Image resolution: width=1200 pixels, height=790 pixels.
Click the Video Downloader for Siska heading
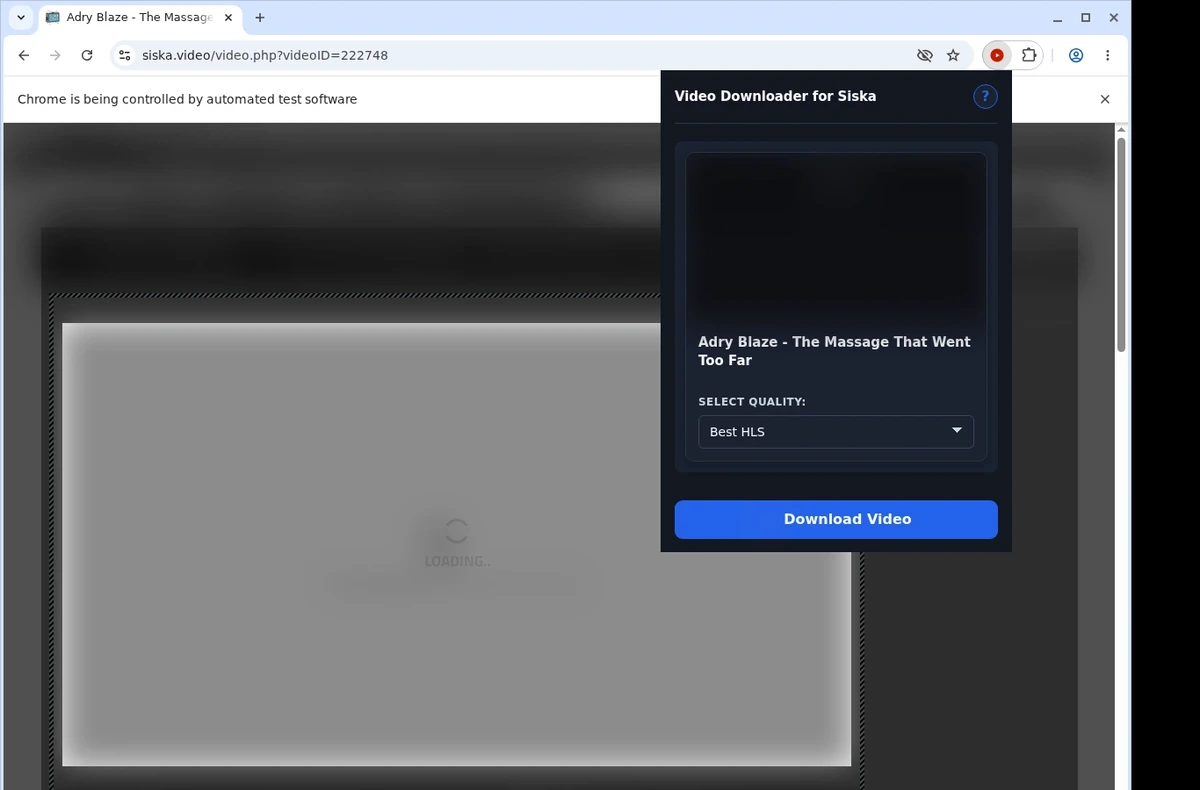pos(775,96)
